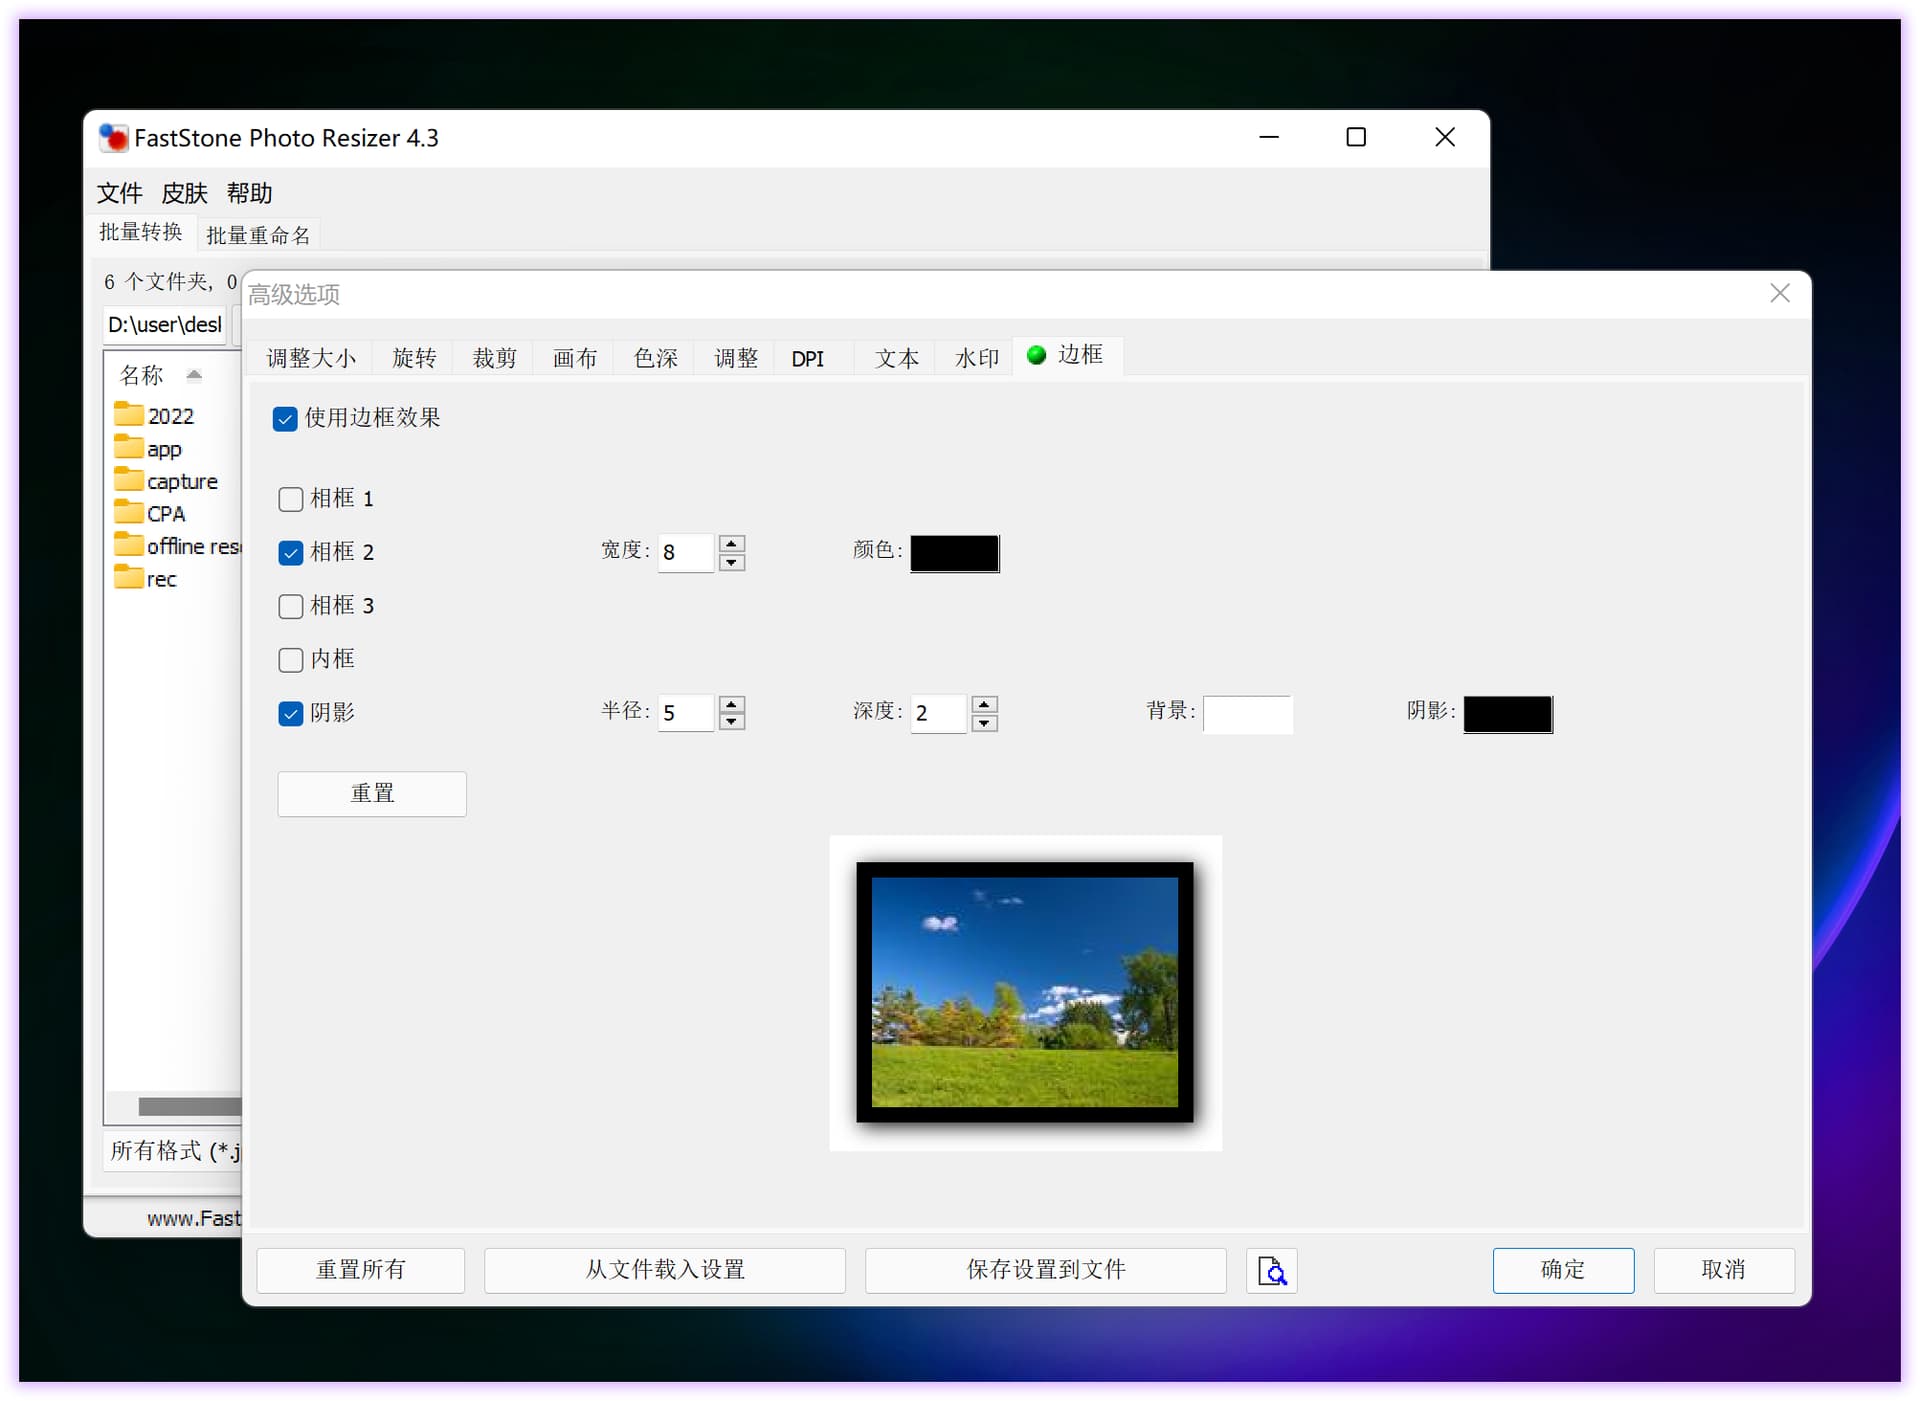
Task: Click the FastStone app logo icon
Action: pyautogui.click(x=114, y=138)
